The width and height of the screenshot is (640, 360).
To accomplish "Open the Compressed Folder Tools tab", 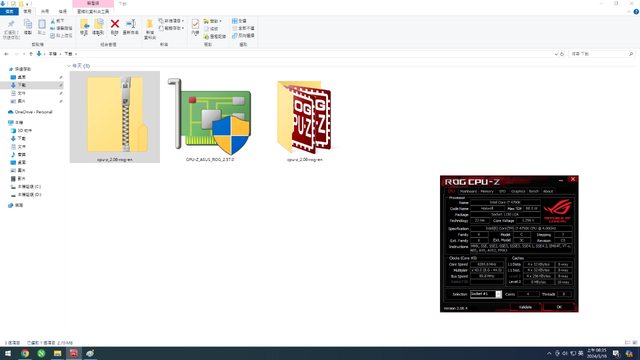I will coord(93,11).
